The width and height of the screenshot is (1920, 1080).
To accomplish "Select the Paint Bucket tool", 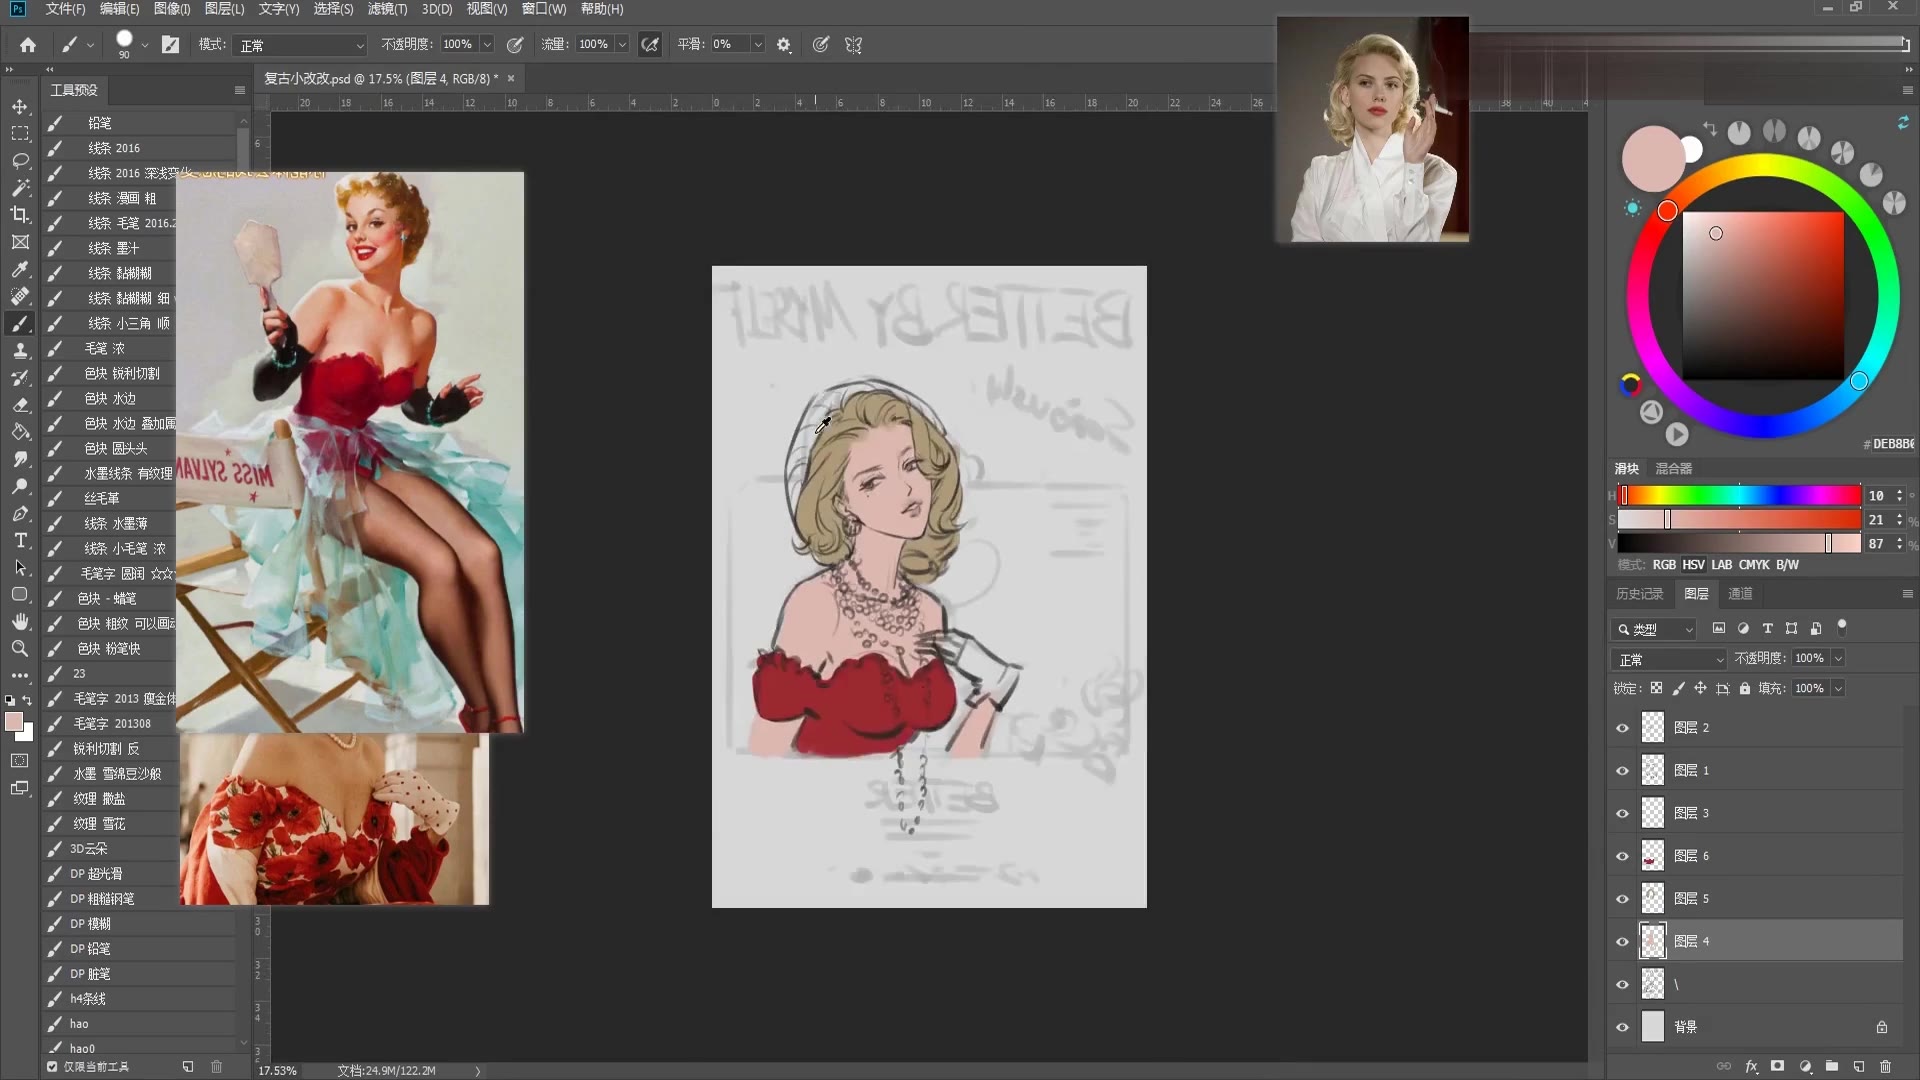I will point(20,432).
